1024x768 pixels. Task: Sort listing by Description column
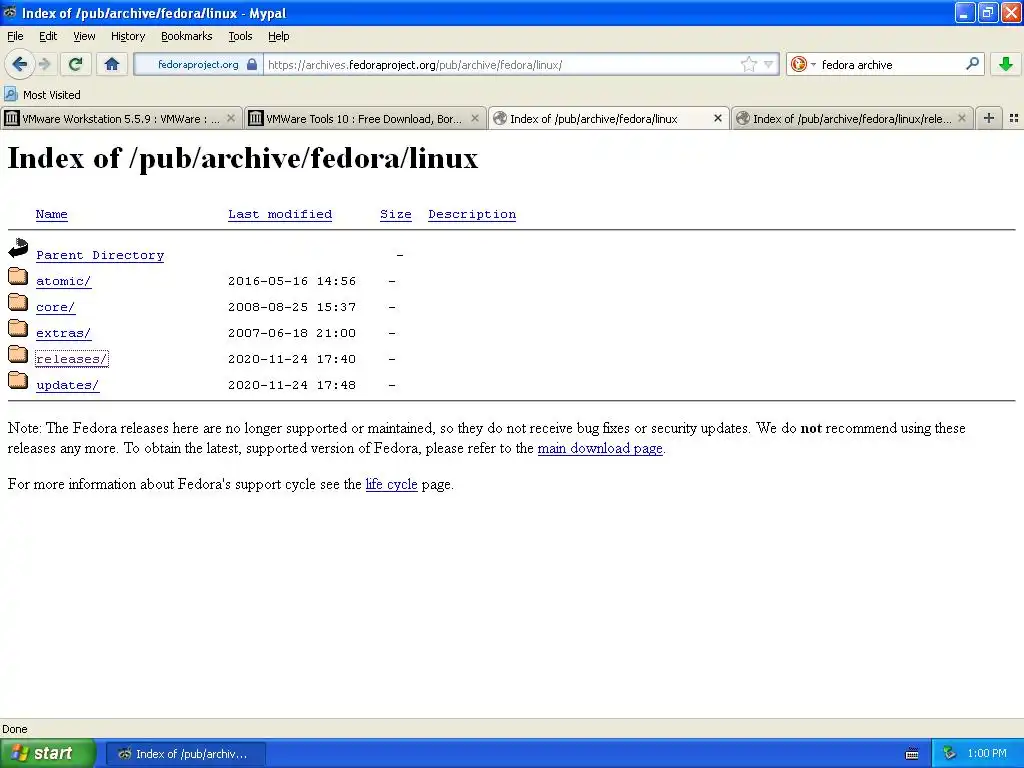click(x=472, y=214)
